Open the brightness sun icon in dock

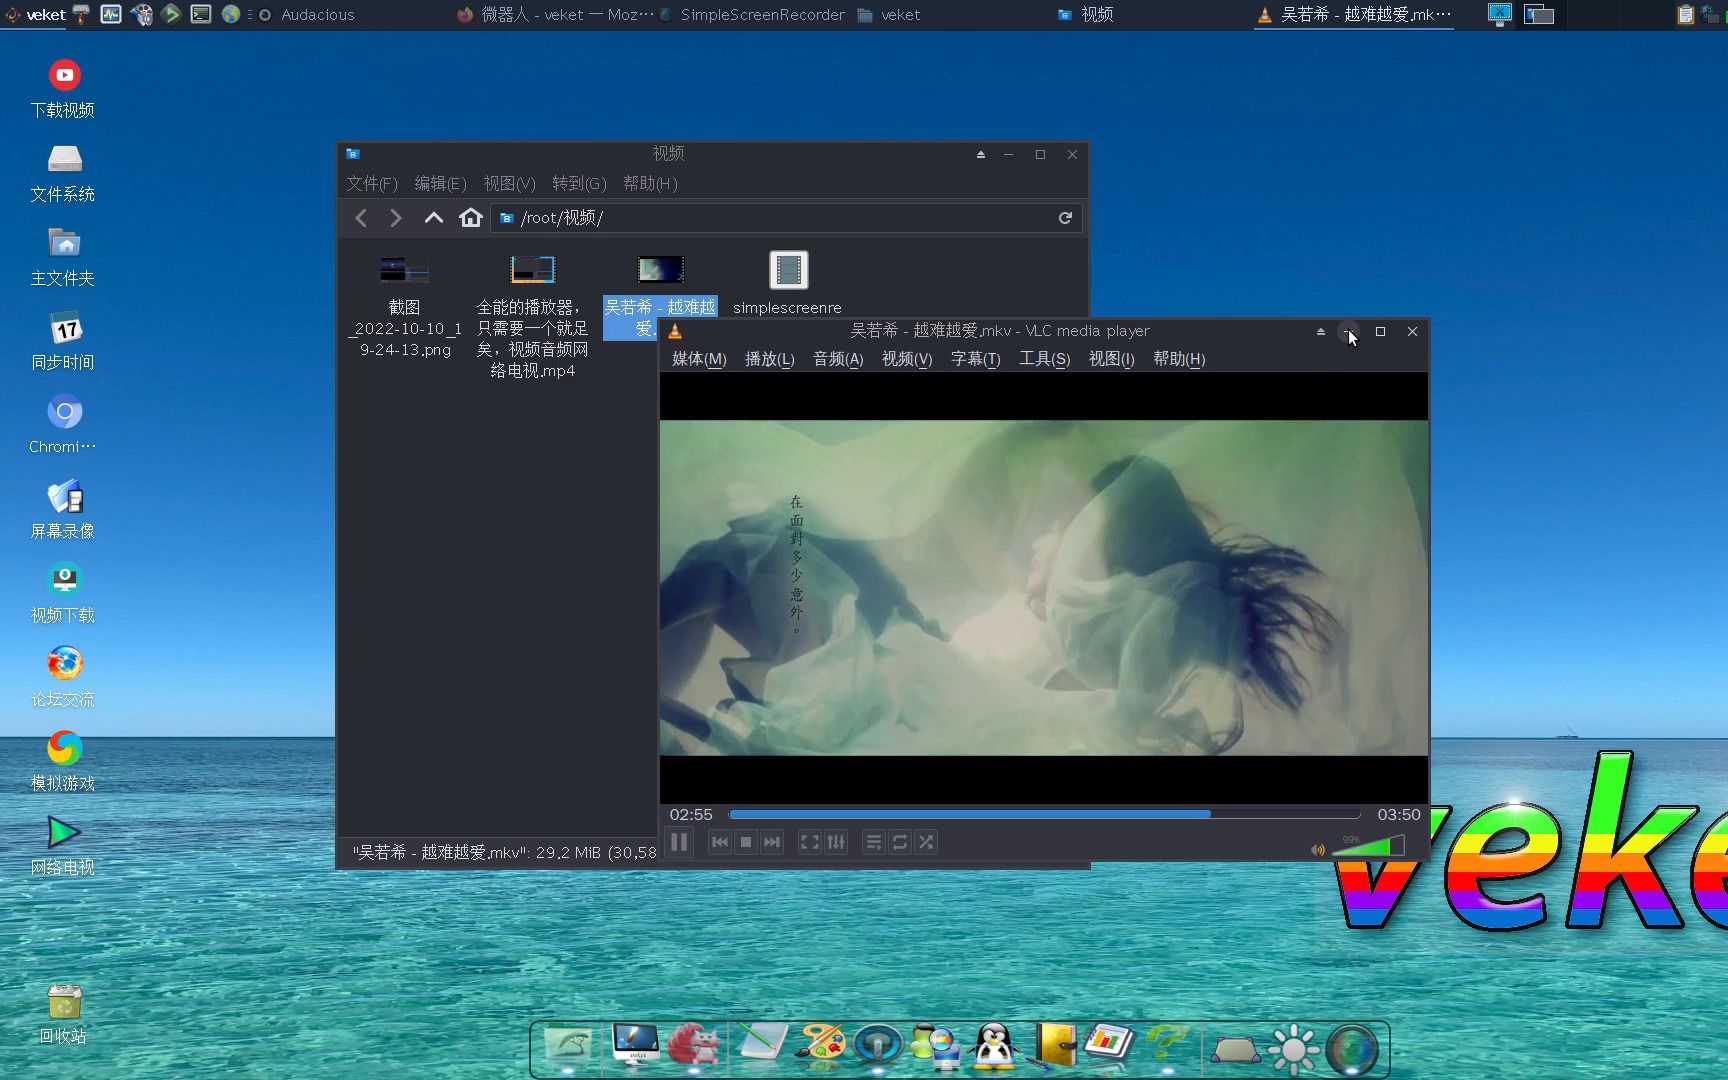coord(1293,1048)
